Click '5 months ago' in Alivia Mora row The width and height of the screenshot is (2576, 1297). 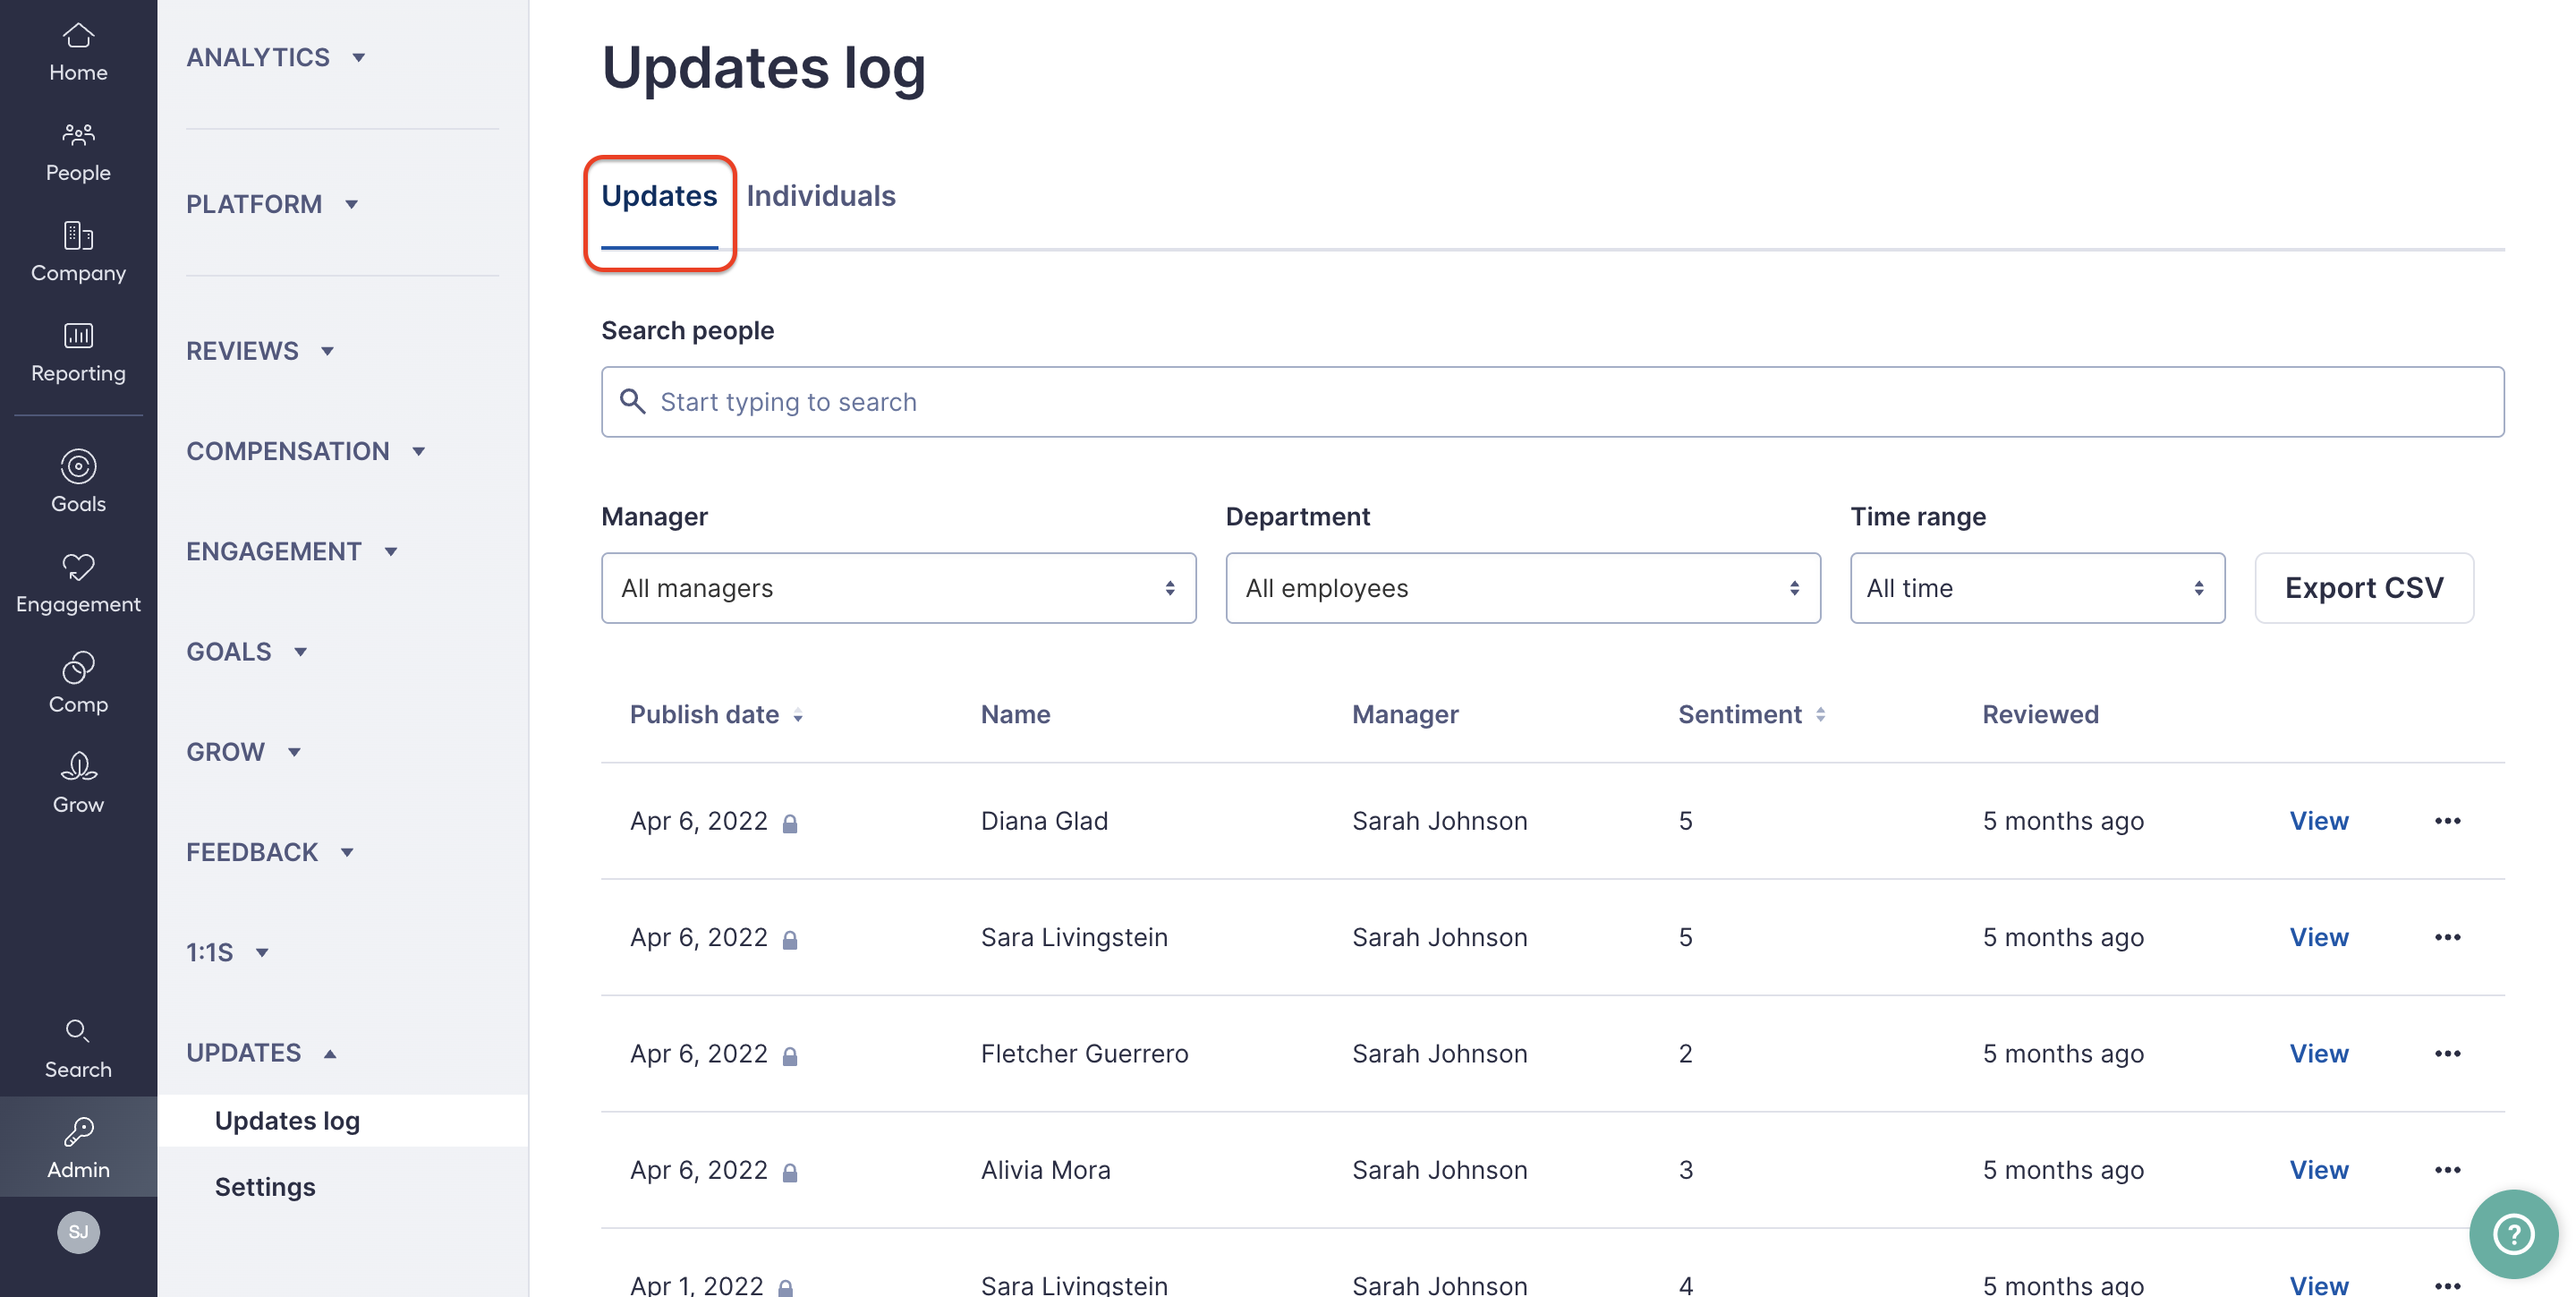point(2063,1170)
